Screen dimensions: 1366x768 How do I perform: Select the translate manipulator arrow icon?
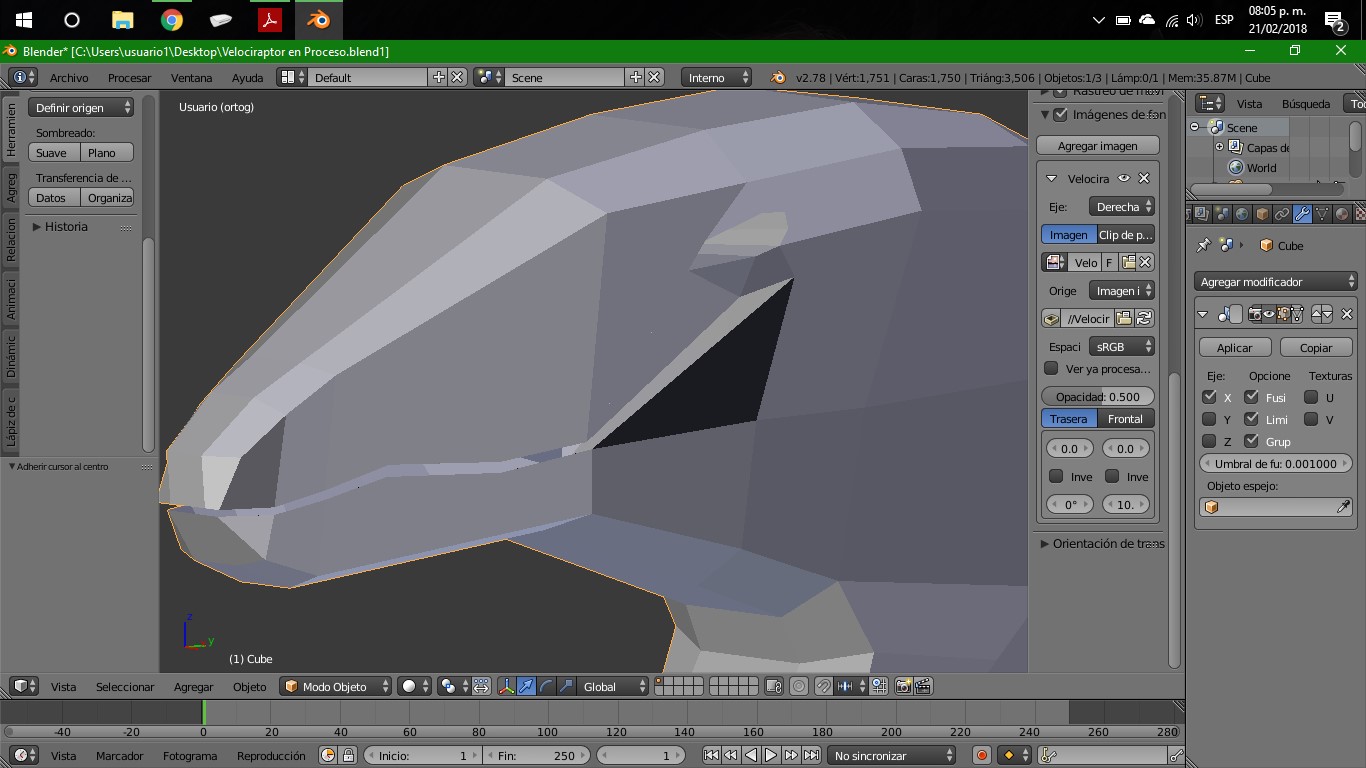526,686
